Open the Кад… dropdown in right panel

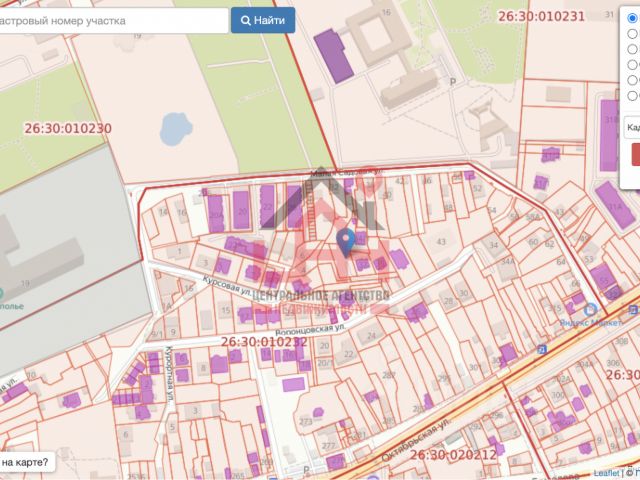[632, 127]
